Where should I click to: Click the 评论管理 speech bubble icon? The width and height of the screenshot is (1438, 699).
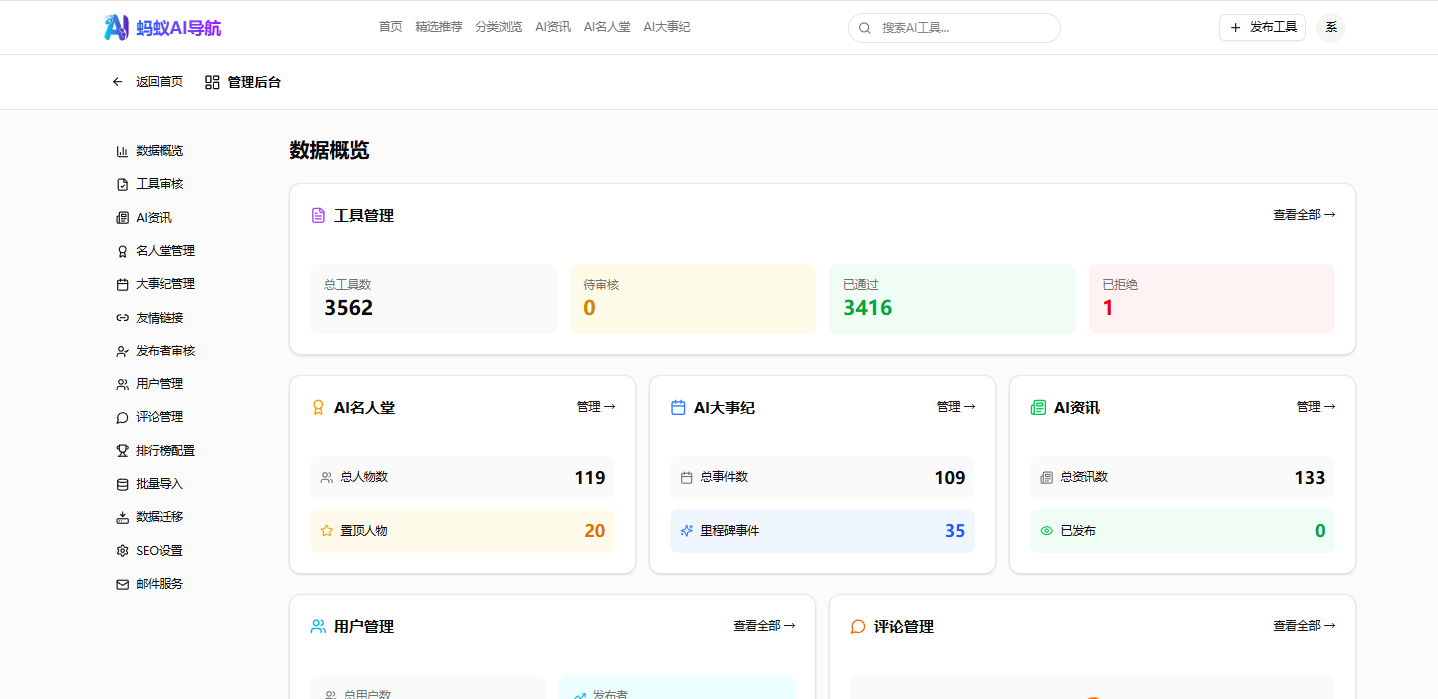point(858,626)
